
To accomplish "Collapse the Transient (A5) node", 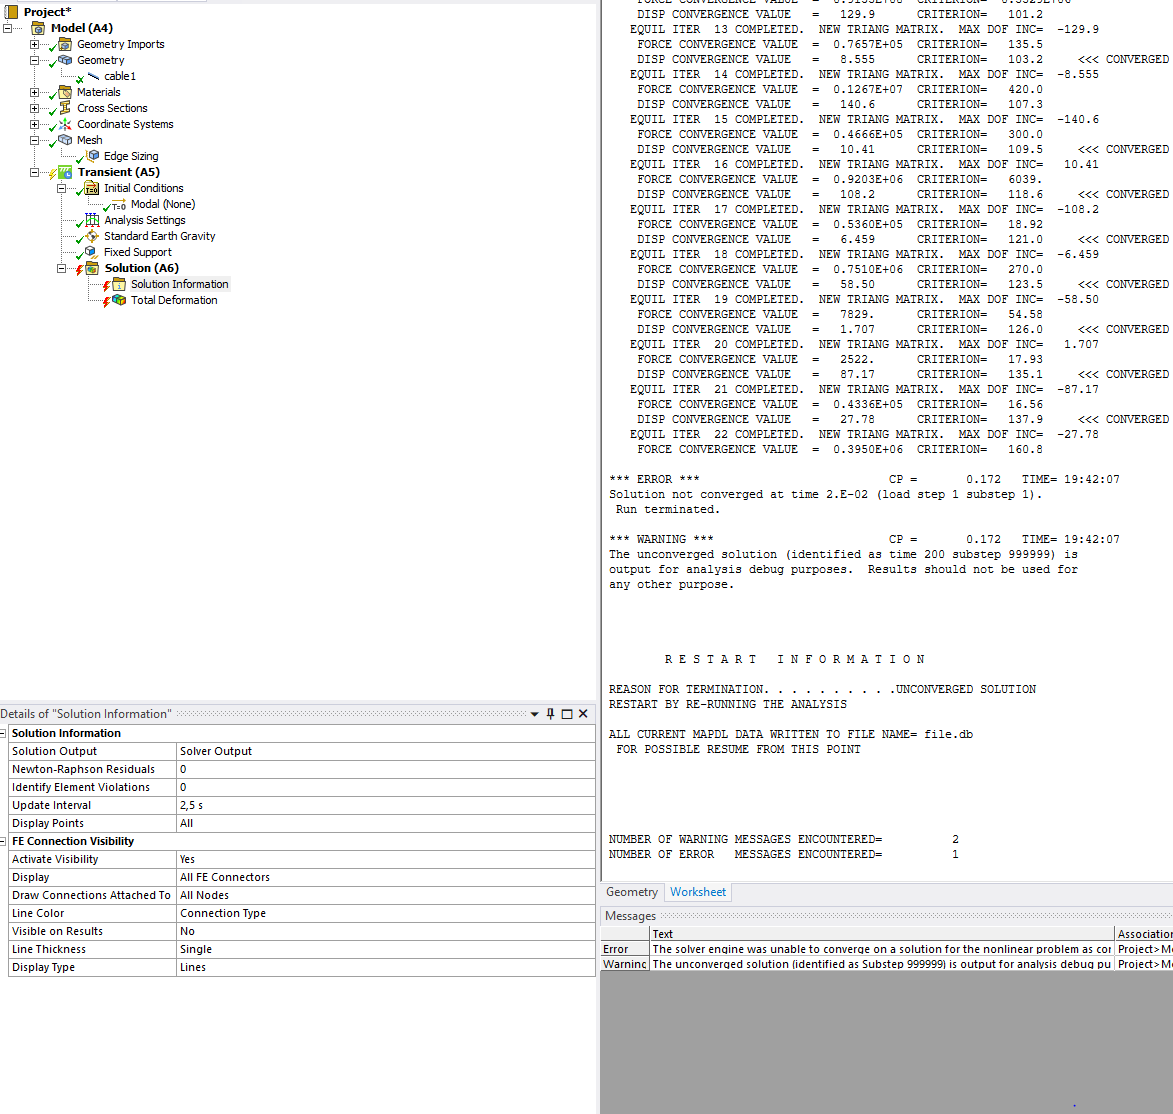I will (34, 172).
